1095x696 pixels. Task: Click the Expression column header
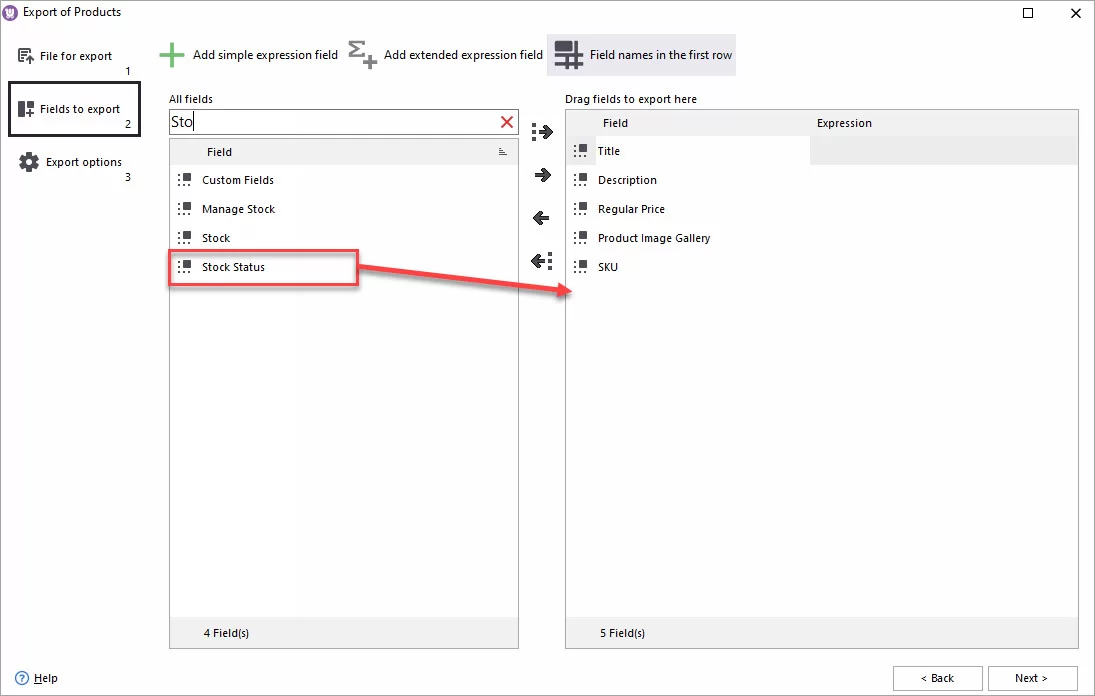844,123
